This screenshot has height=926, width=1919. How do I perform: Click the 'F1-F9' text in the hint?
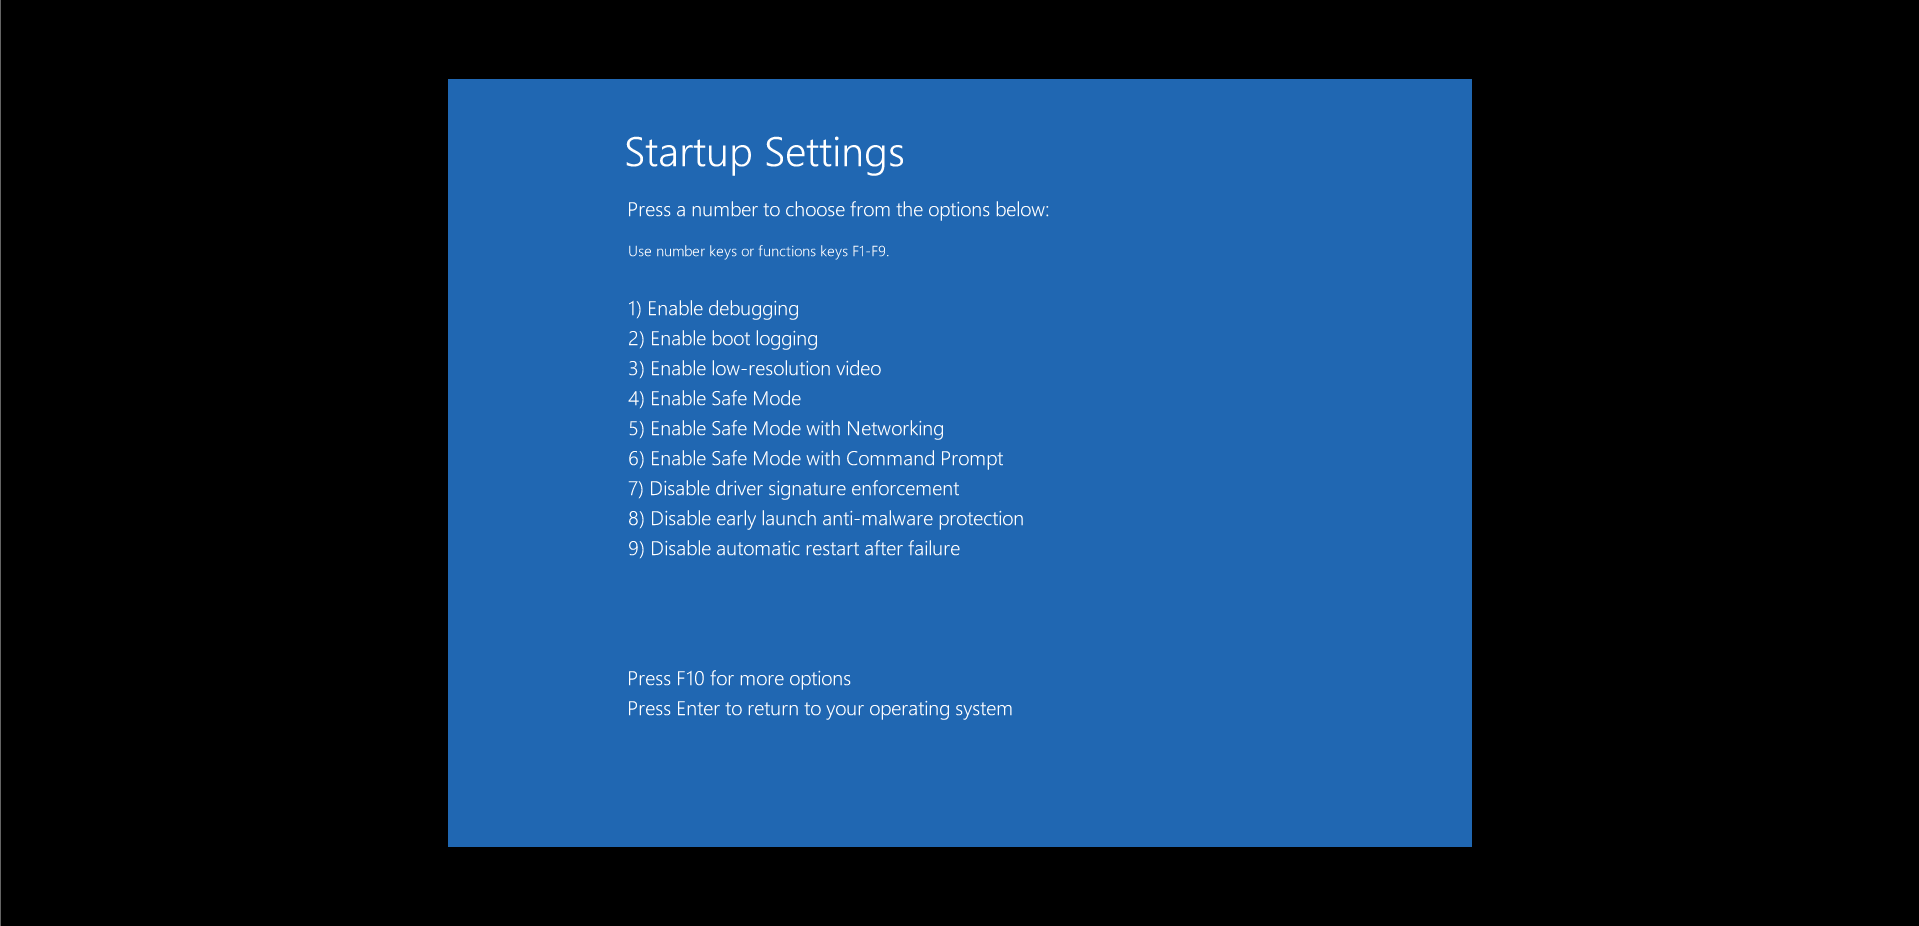coord(869,252)
